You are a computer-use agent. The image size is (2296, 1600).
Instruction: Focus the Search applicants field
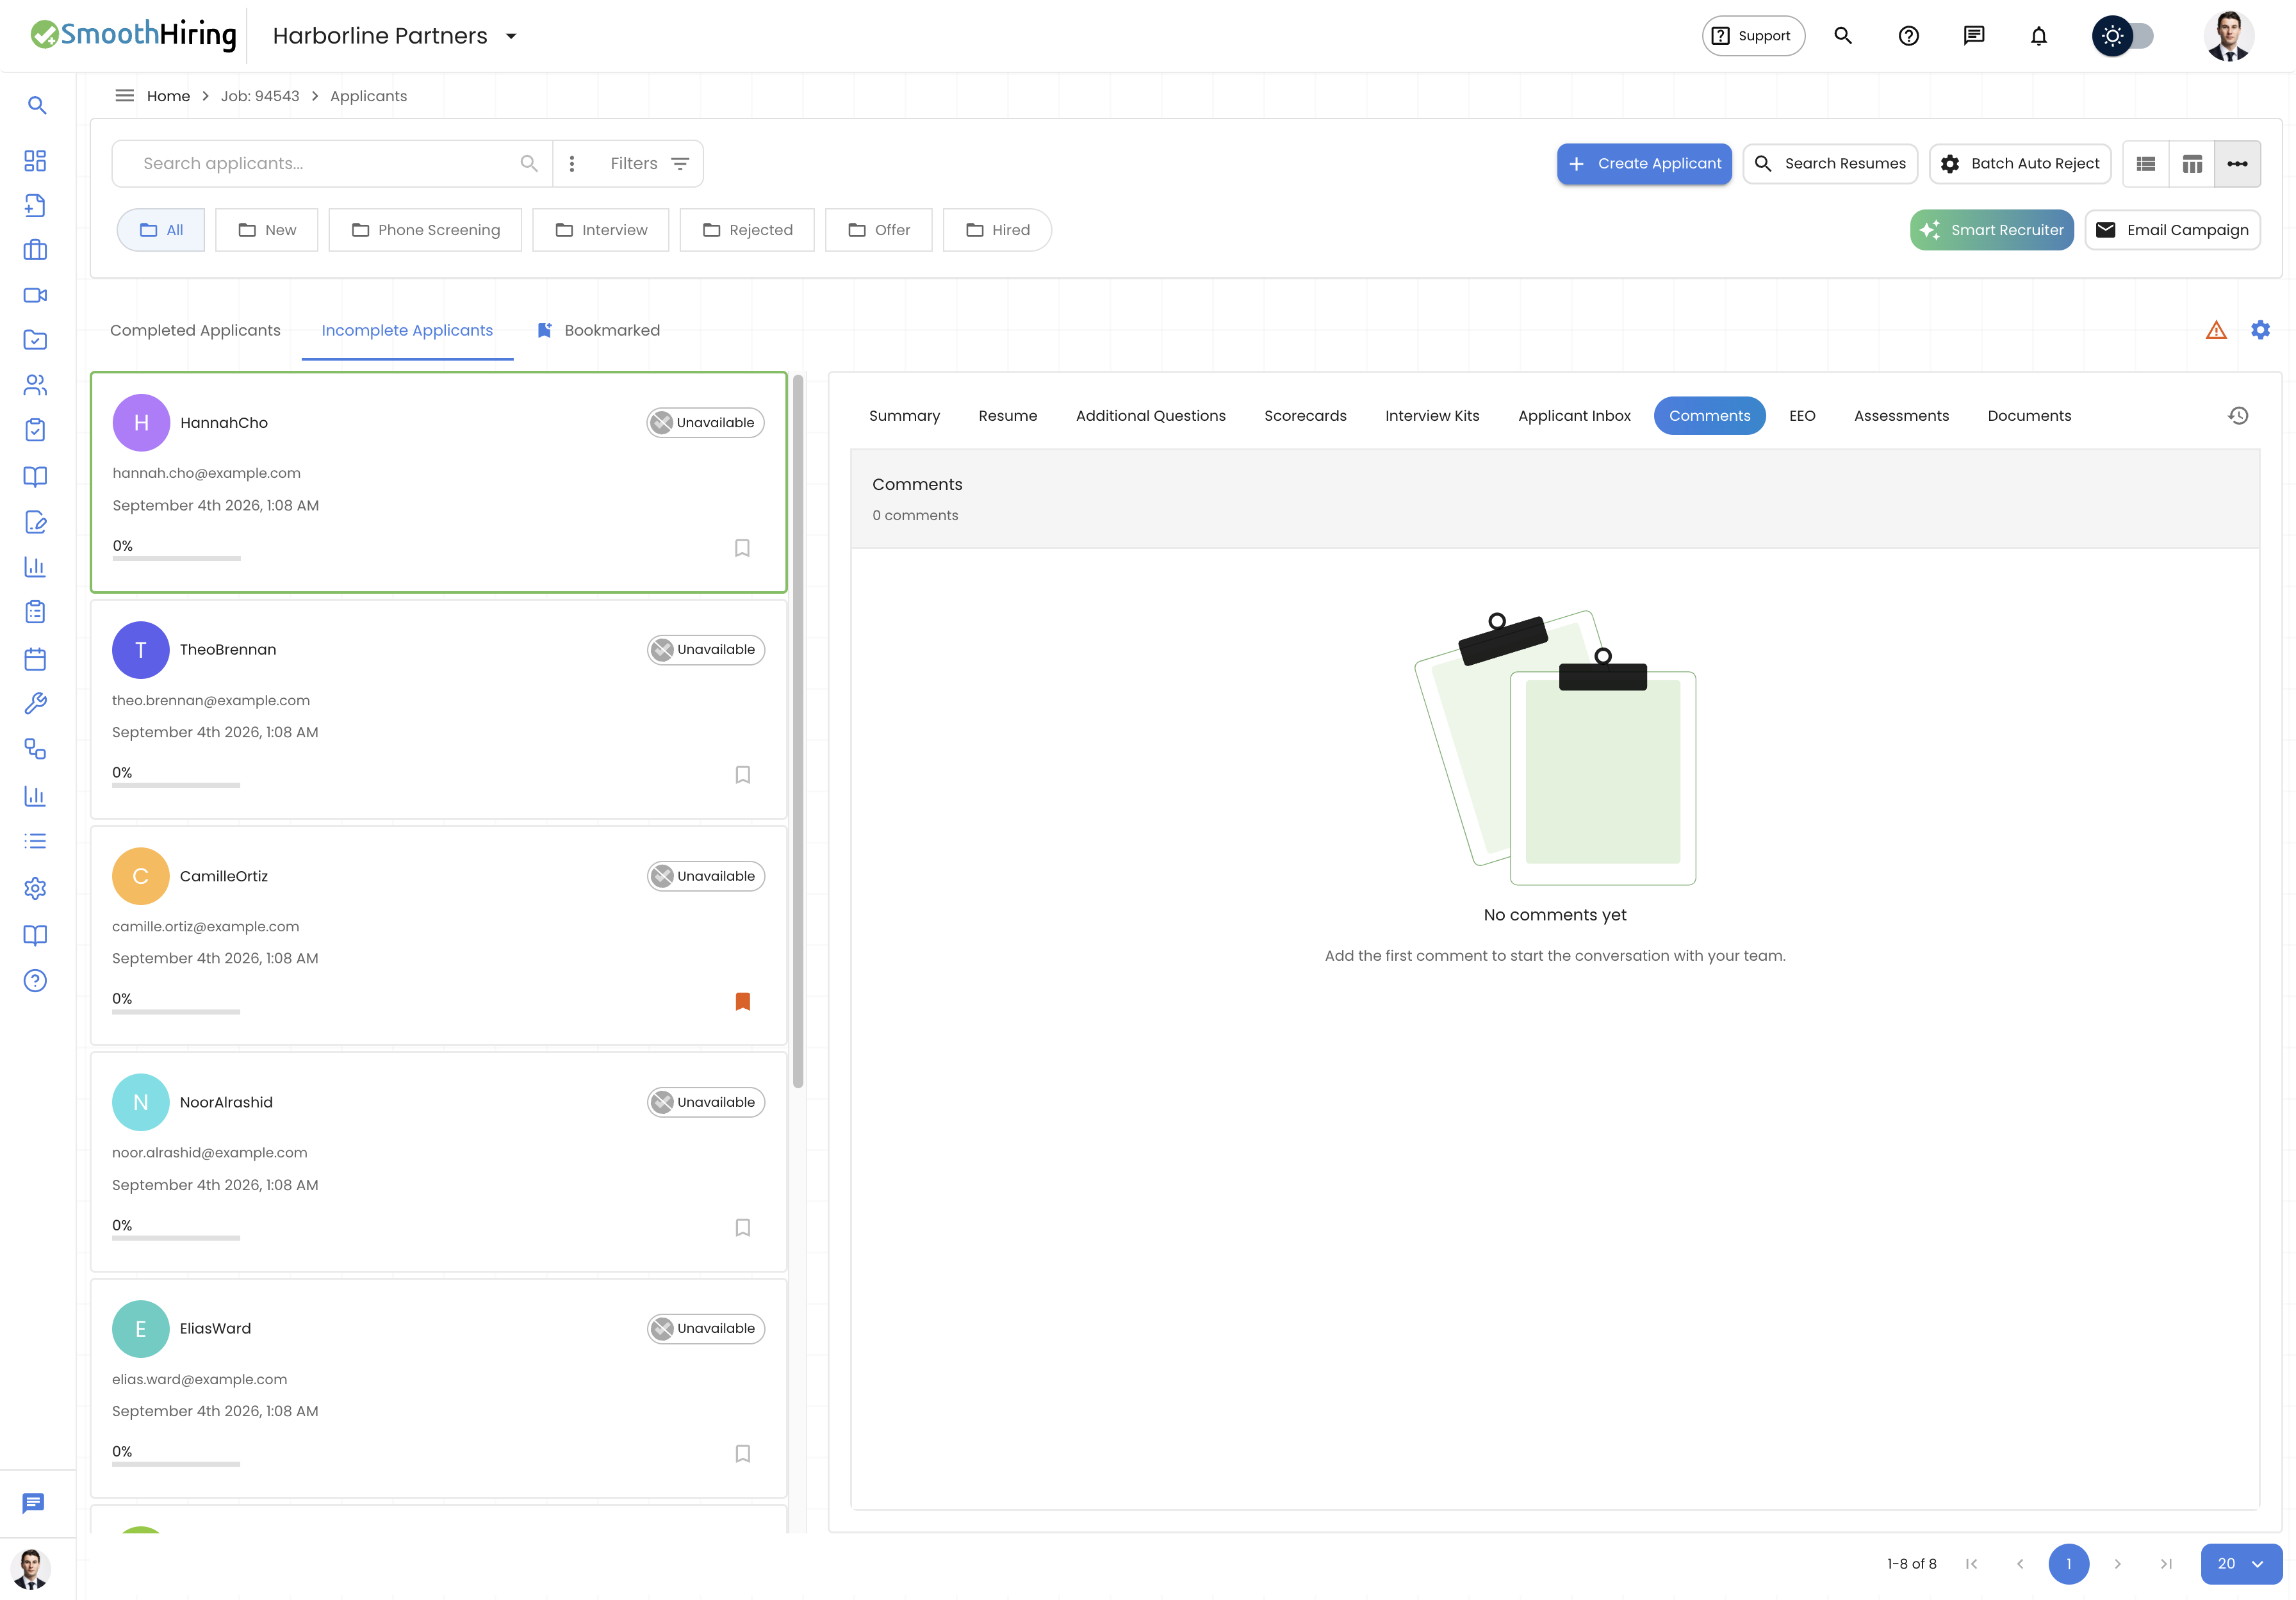click(x=331, y=163)
